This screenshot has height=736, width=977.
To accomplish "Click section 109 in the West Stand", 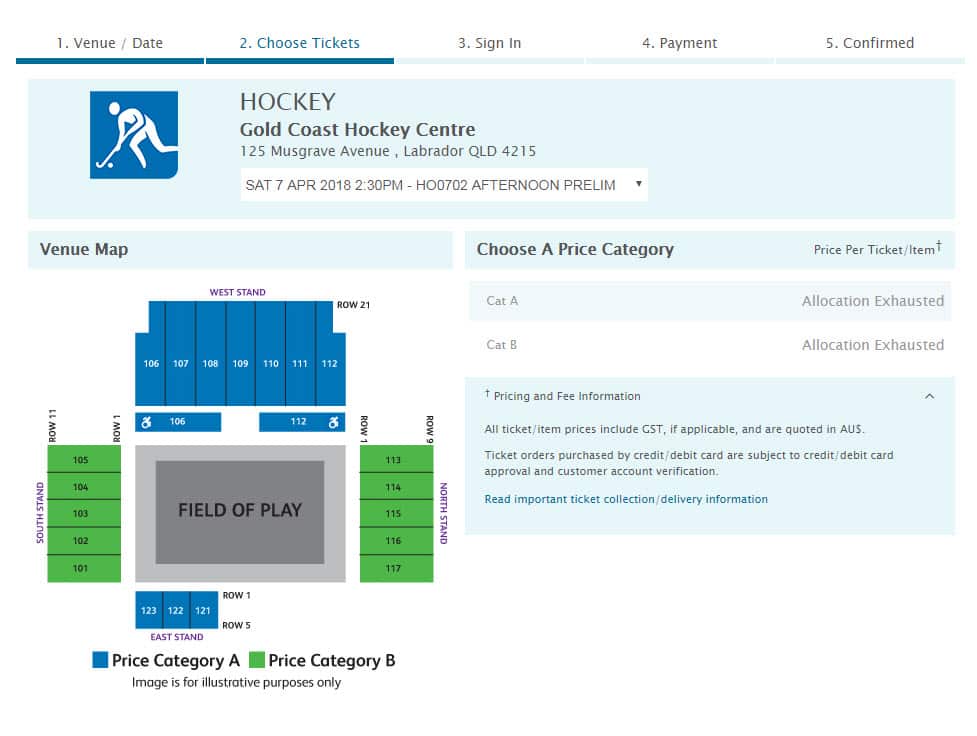I will tap(240, 364).
